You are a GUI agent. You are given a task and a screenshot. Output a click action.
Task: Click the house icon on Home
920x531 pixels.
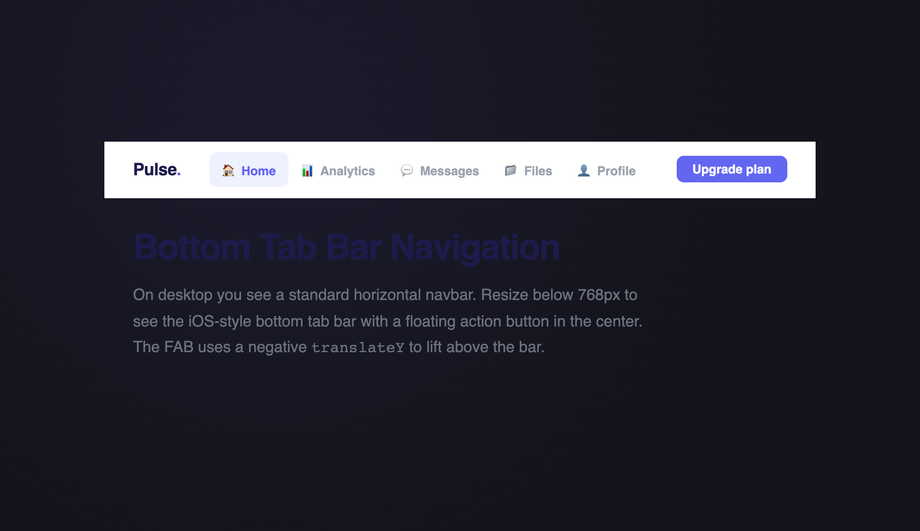tap(228, 170)
